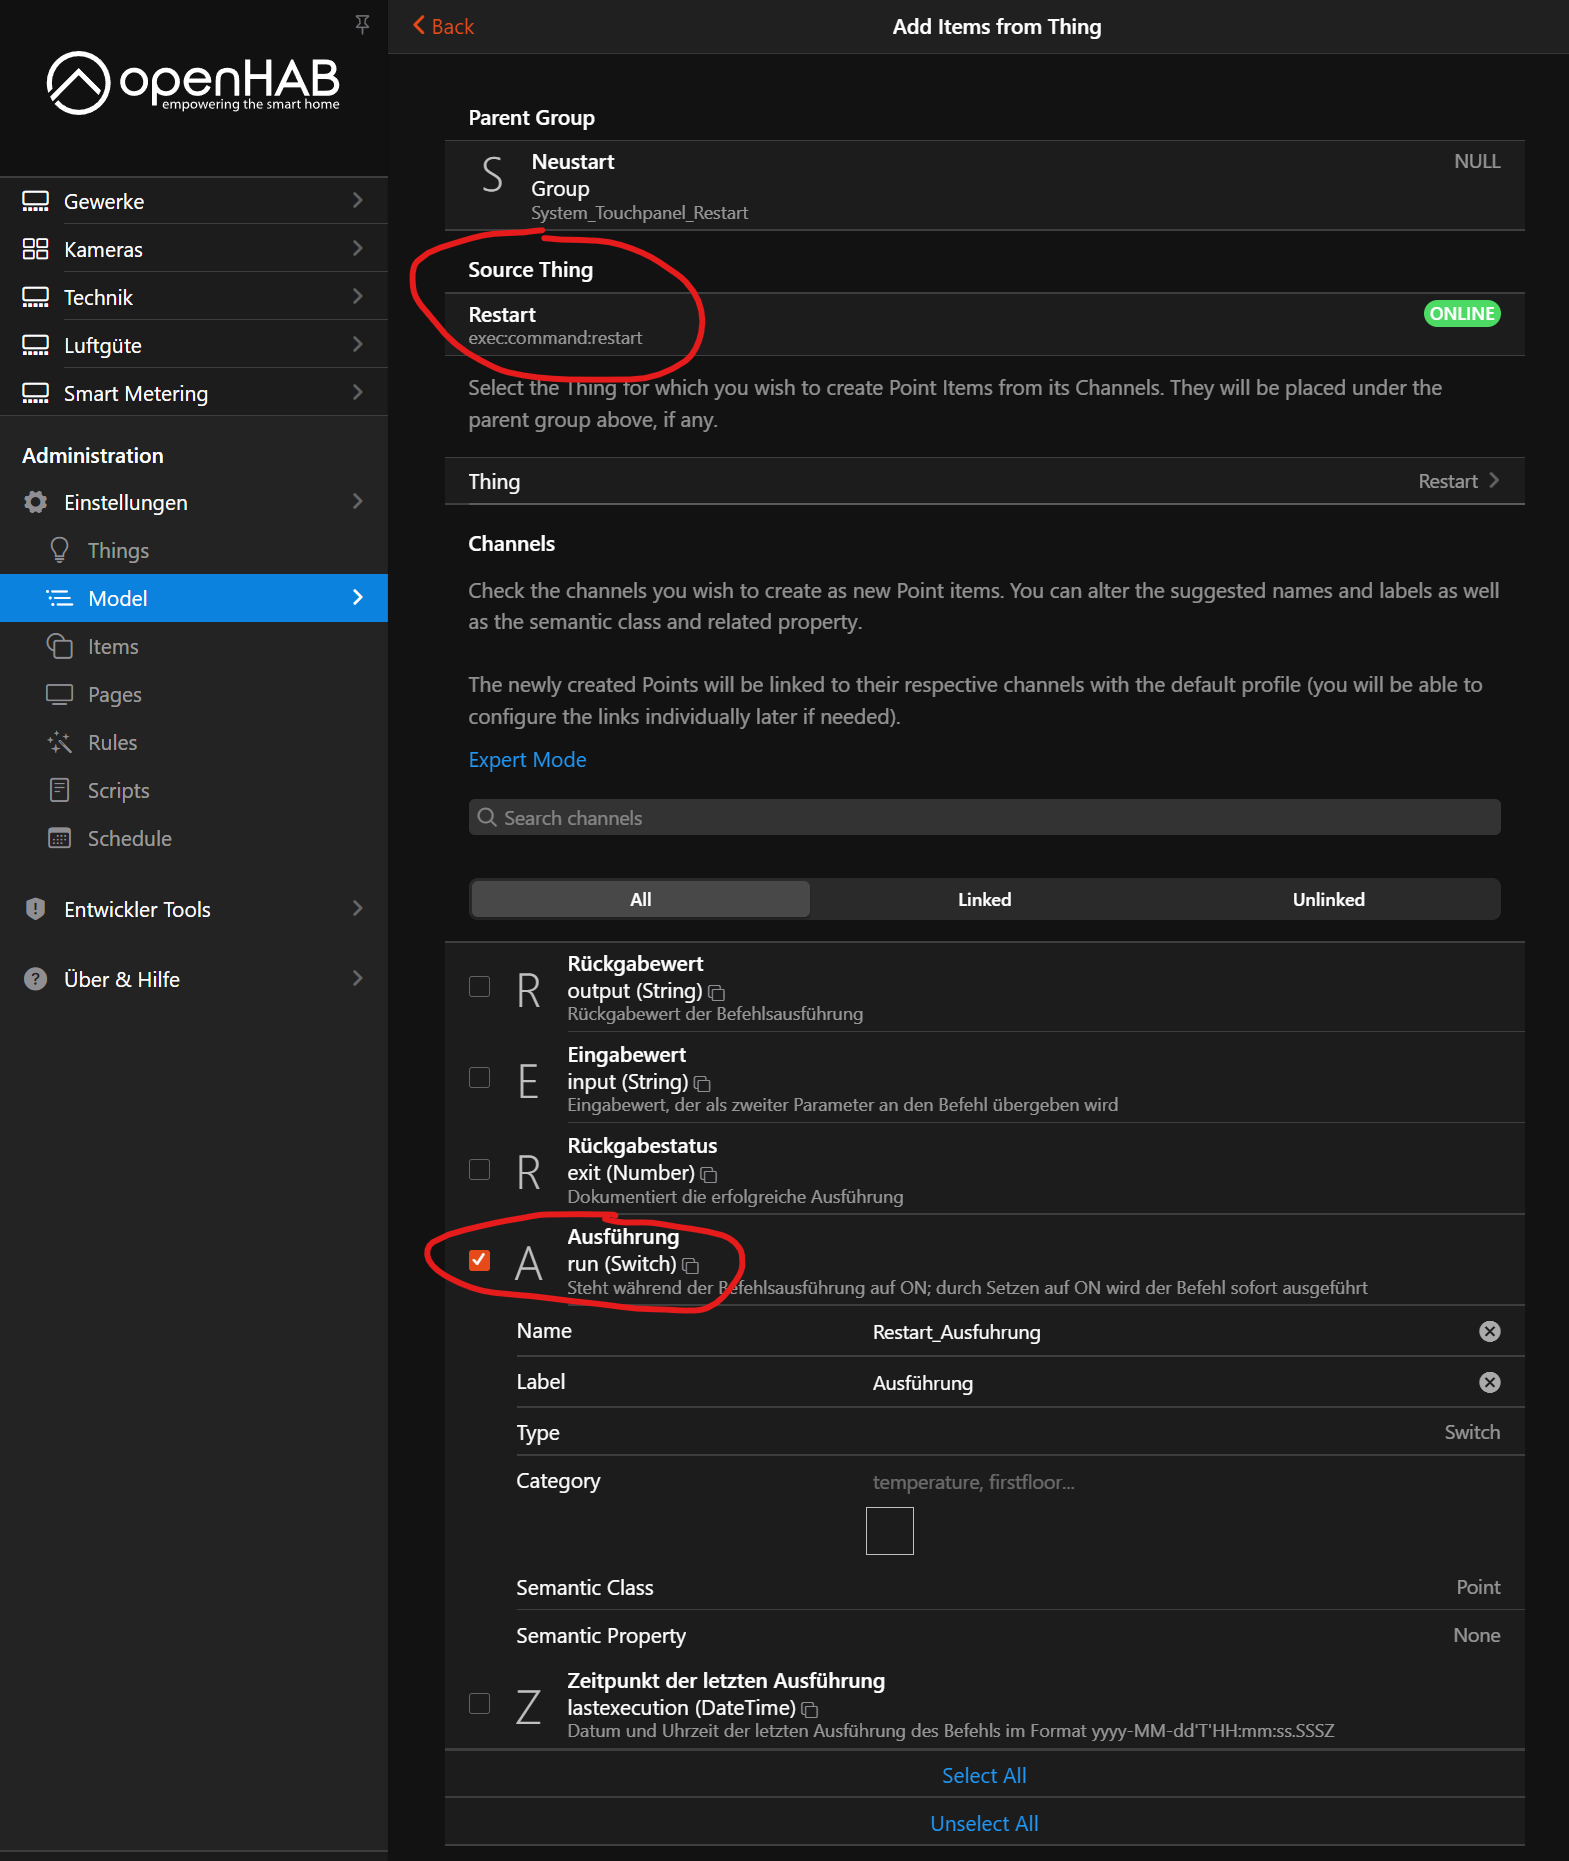
Task: Check the Rückgabestatus exit channel
Action: pos(480,1170)
